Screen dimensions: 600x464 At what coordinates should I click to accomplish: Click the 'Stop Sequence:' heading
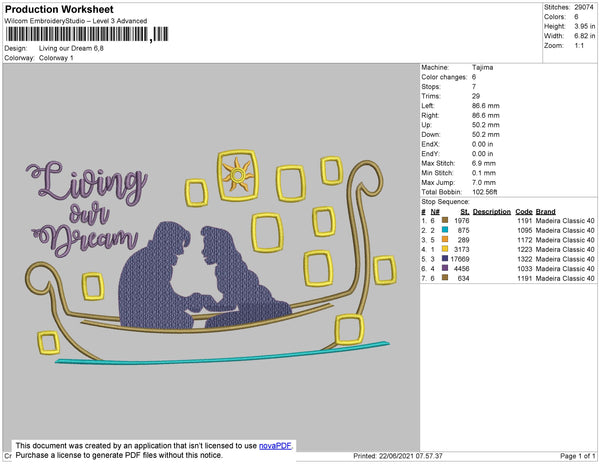445,202
